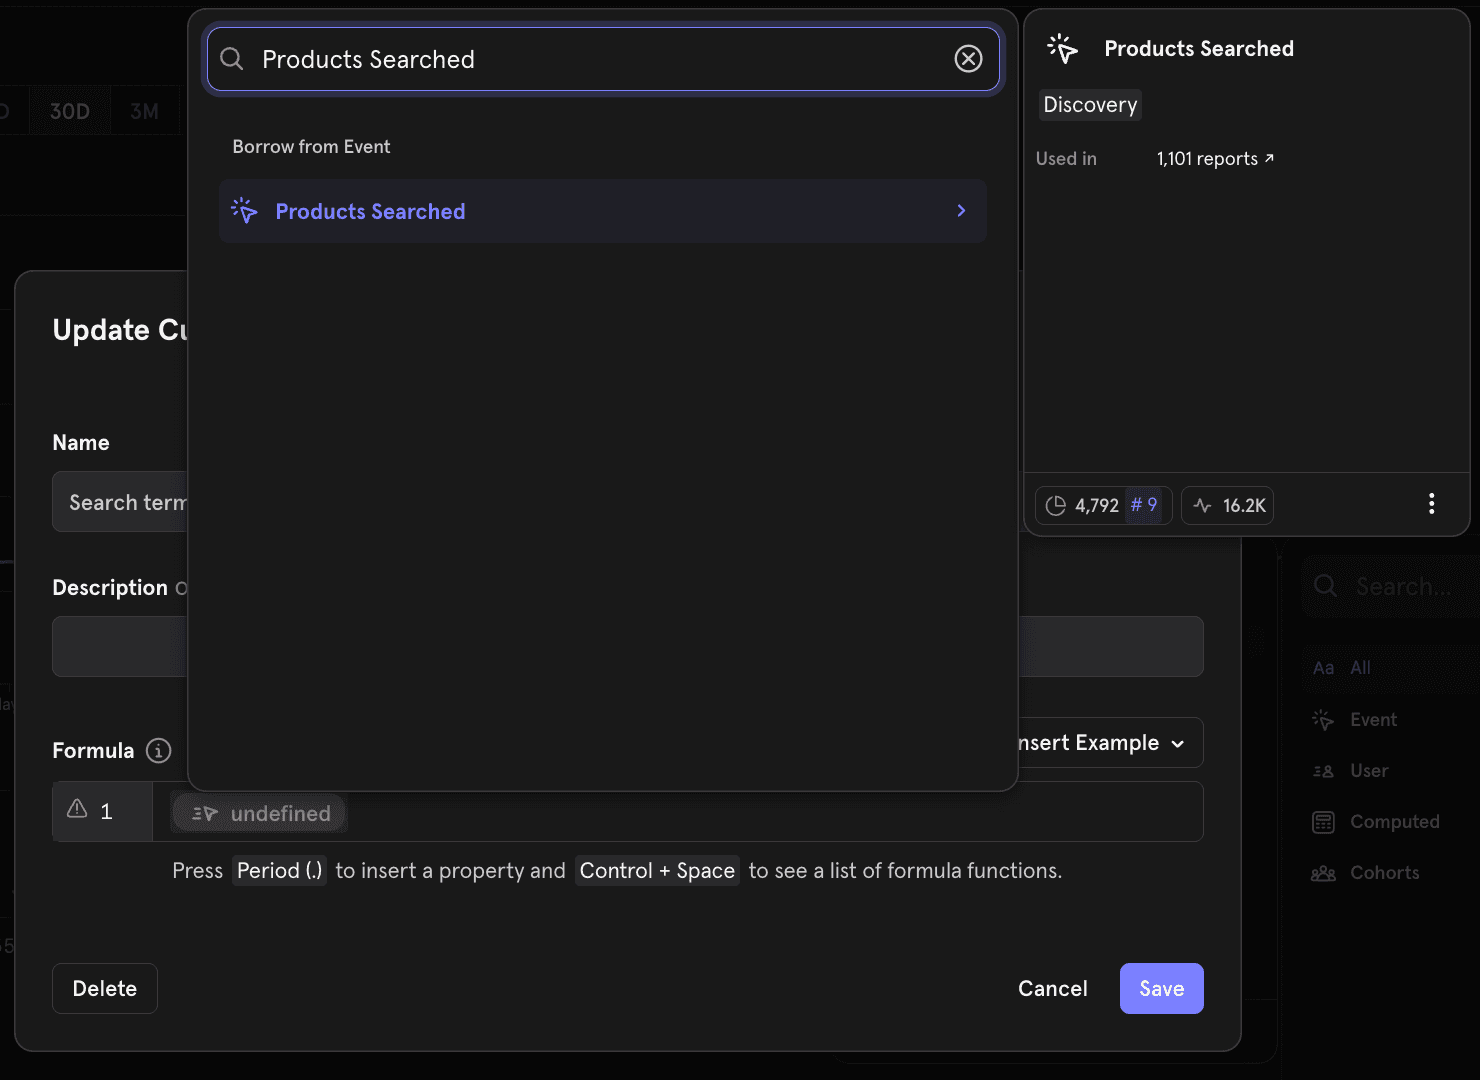
Task: Clear the Products Searched search field
Action: point(968,59)
